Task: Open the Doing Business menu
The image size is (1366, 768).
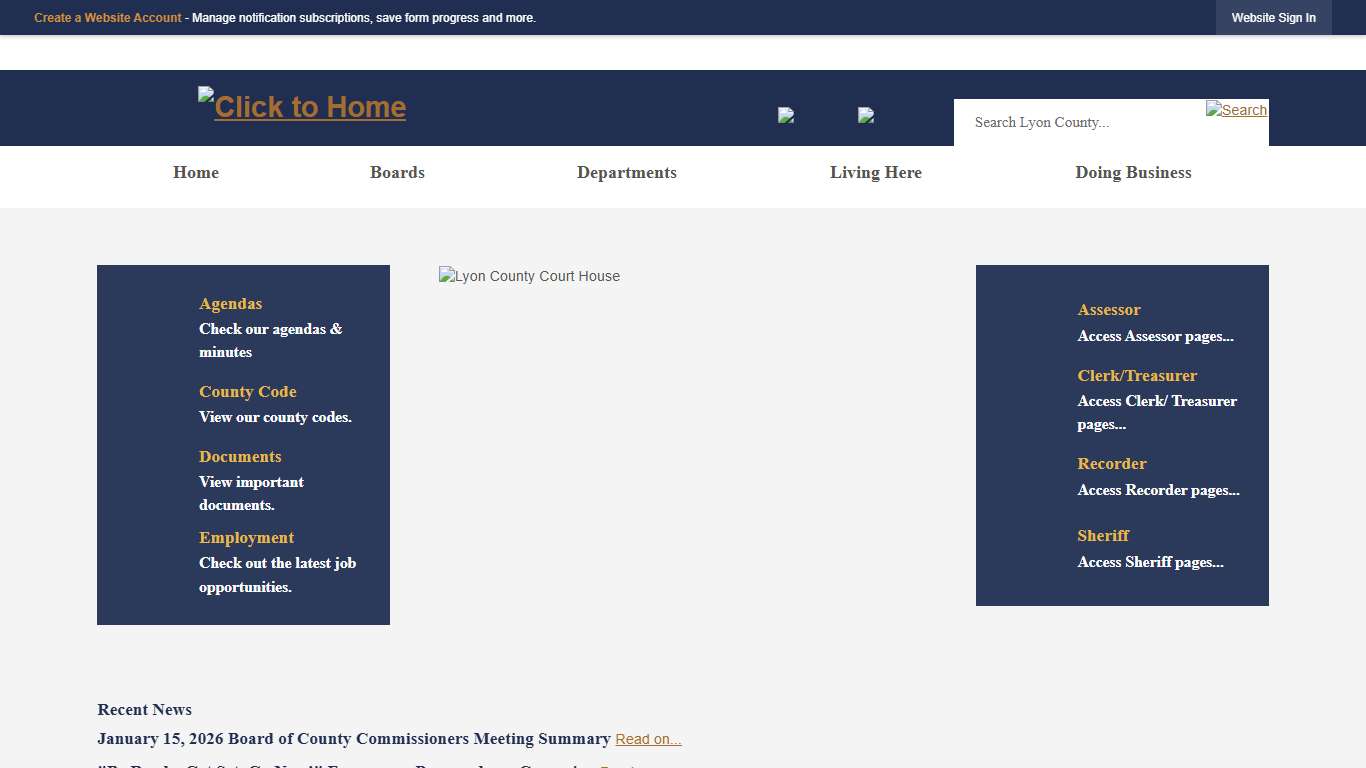Action: [1133, 172]
